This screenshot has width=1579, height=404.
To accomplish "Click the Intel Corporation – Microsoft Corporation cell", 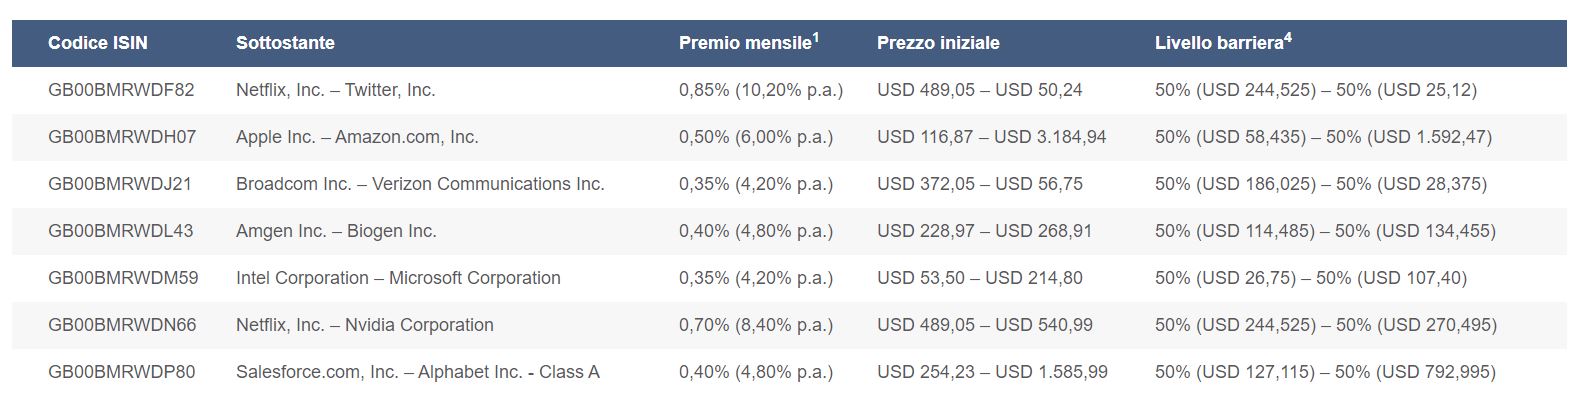I will [398, 278].
